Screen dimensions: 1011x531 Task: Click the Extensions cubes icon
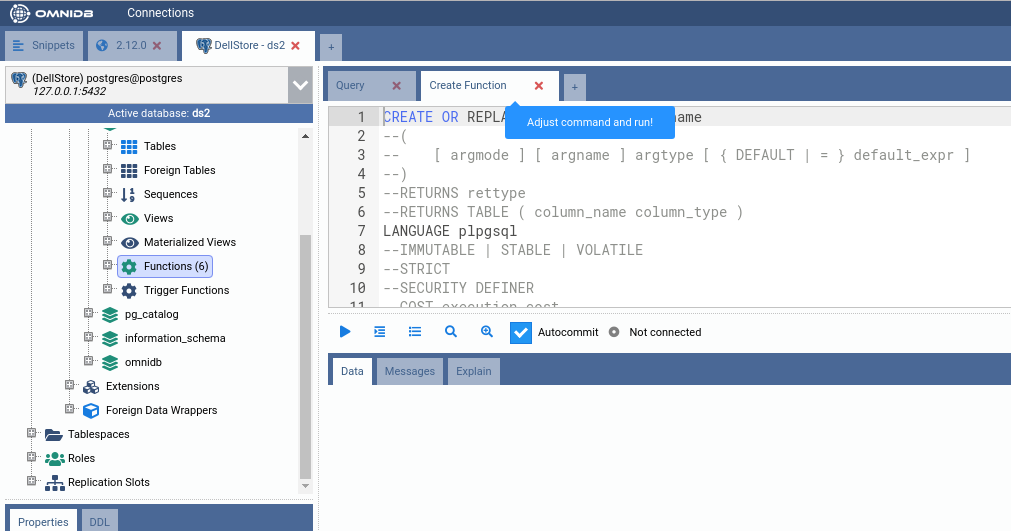click(91, 386)
